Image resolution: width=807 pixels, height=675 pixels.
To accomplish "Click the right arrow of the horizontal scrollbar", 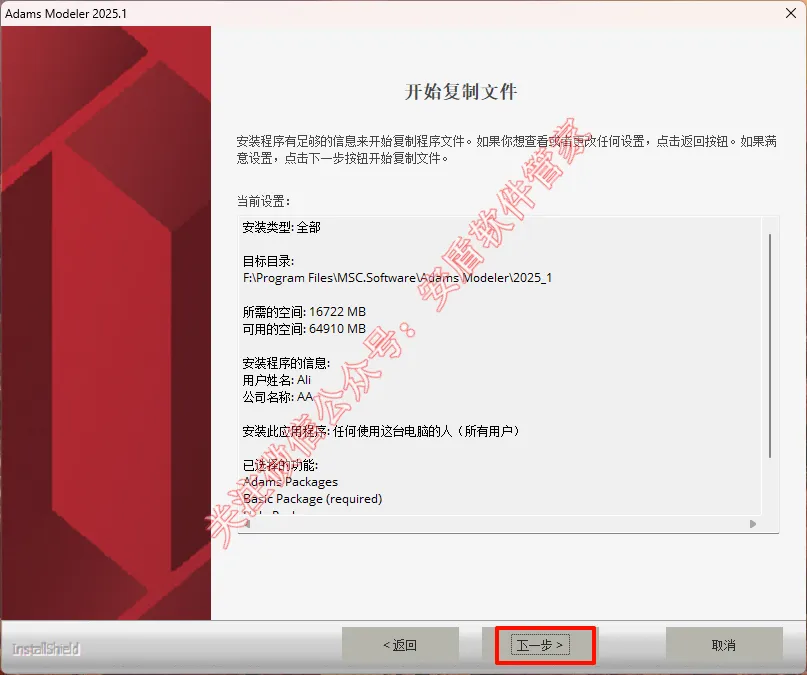I will point(753,524).
